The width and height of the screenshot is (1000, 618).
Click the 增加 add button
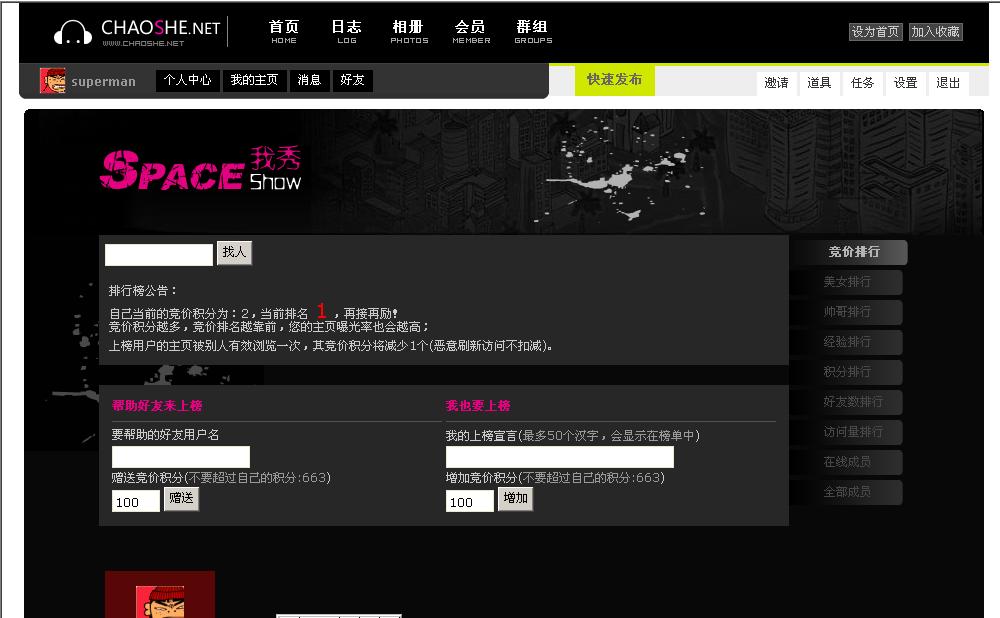coord(515,499)
